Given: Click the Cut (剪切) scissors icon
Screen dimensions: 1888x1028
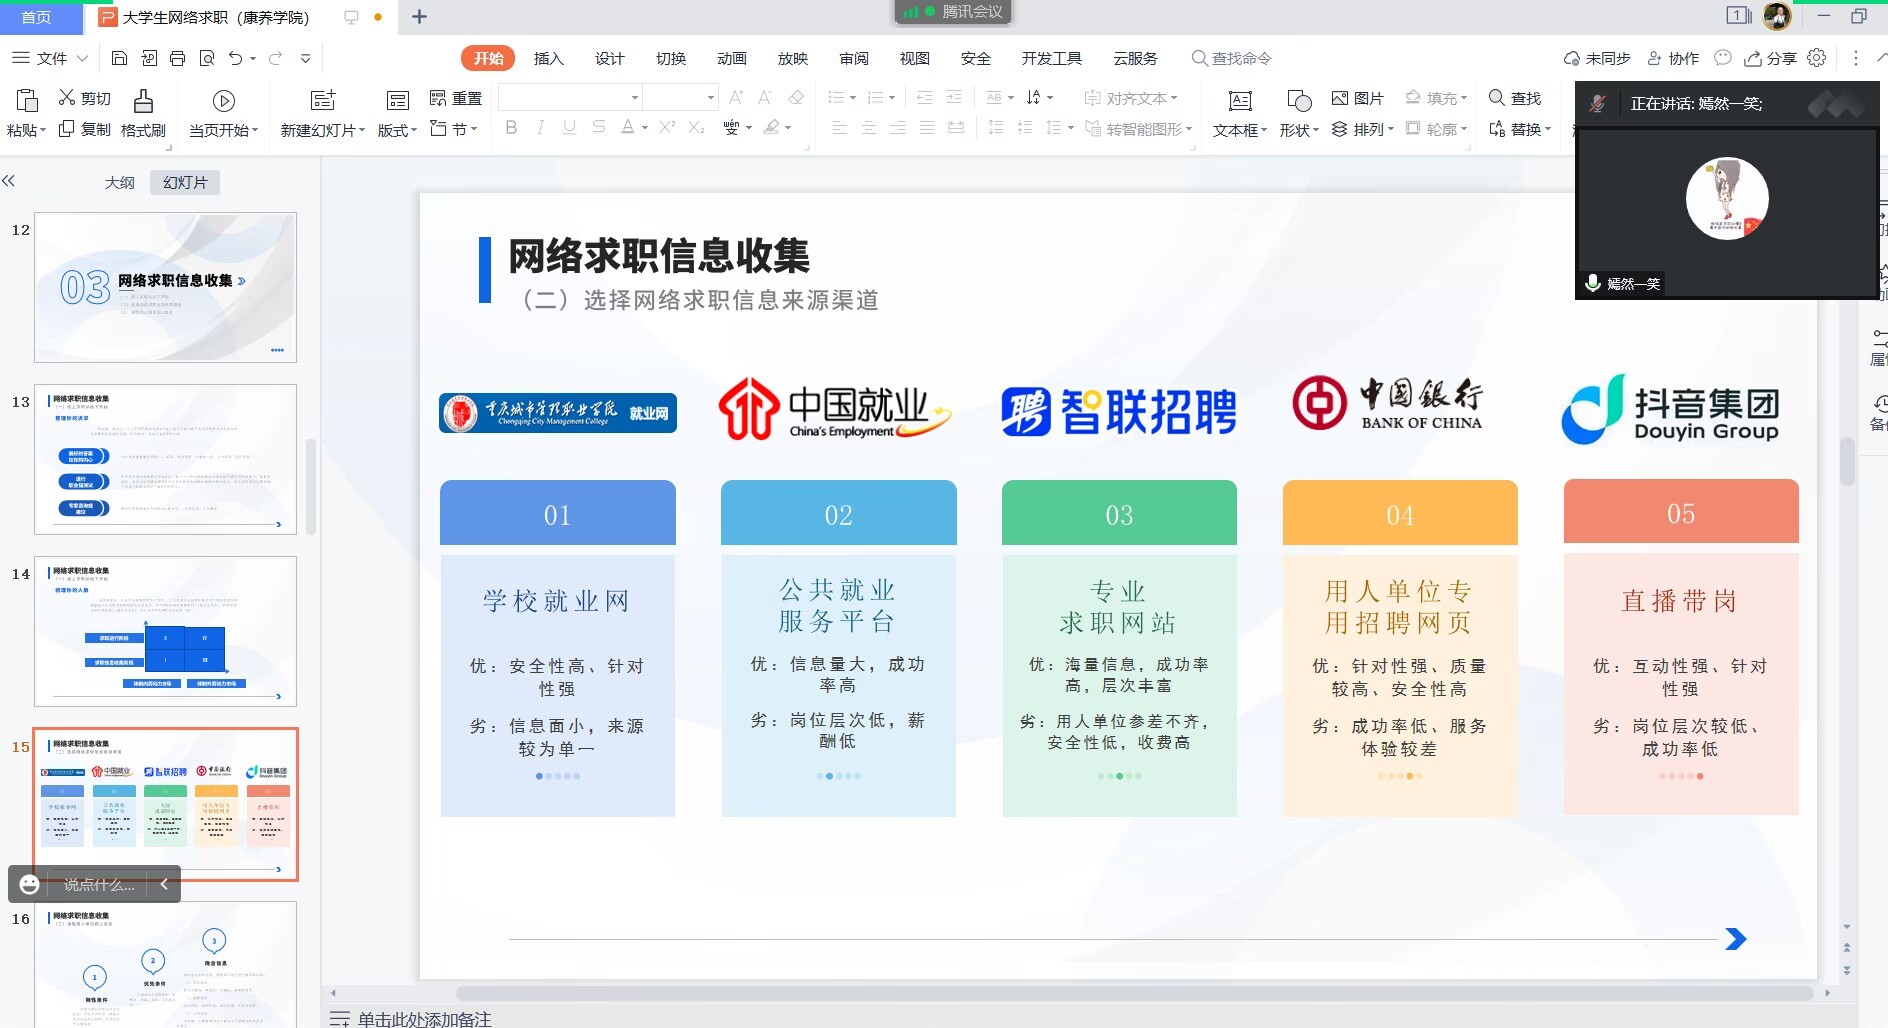Looking at the screenshot, I should [x=67, y=97].
